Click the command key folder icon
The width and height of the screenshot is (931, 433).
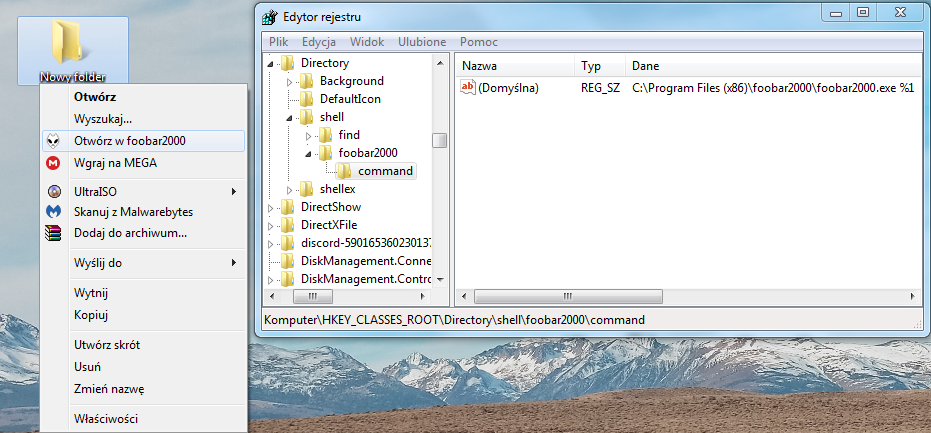pos(344,171)
